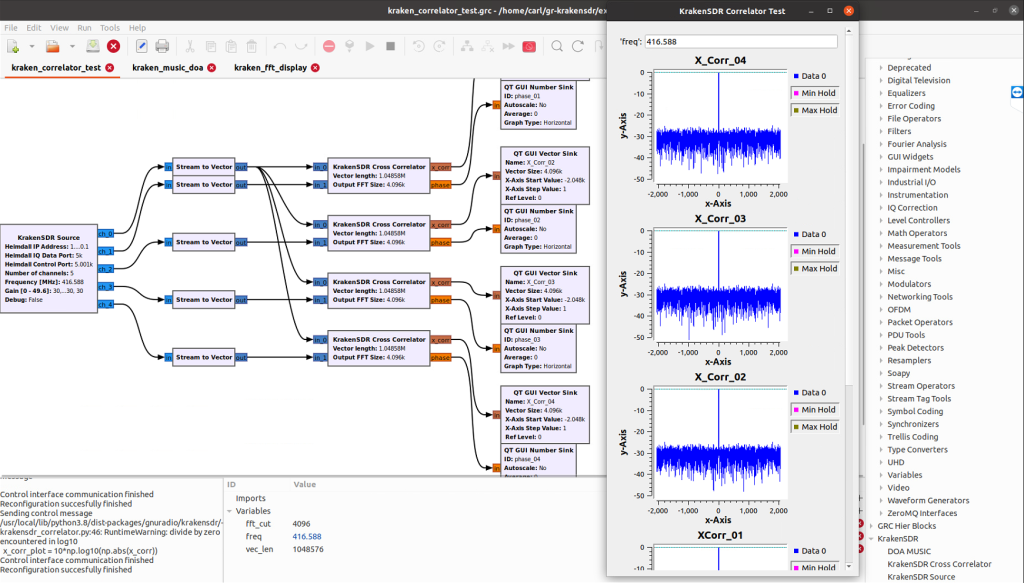
Task: Execute the flowgraph with the play icon
Action: click(x=370, y=46)
